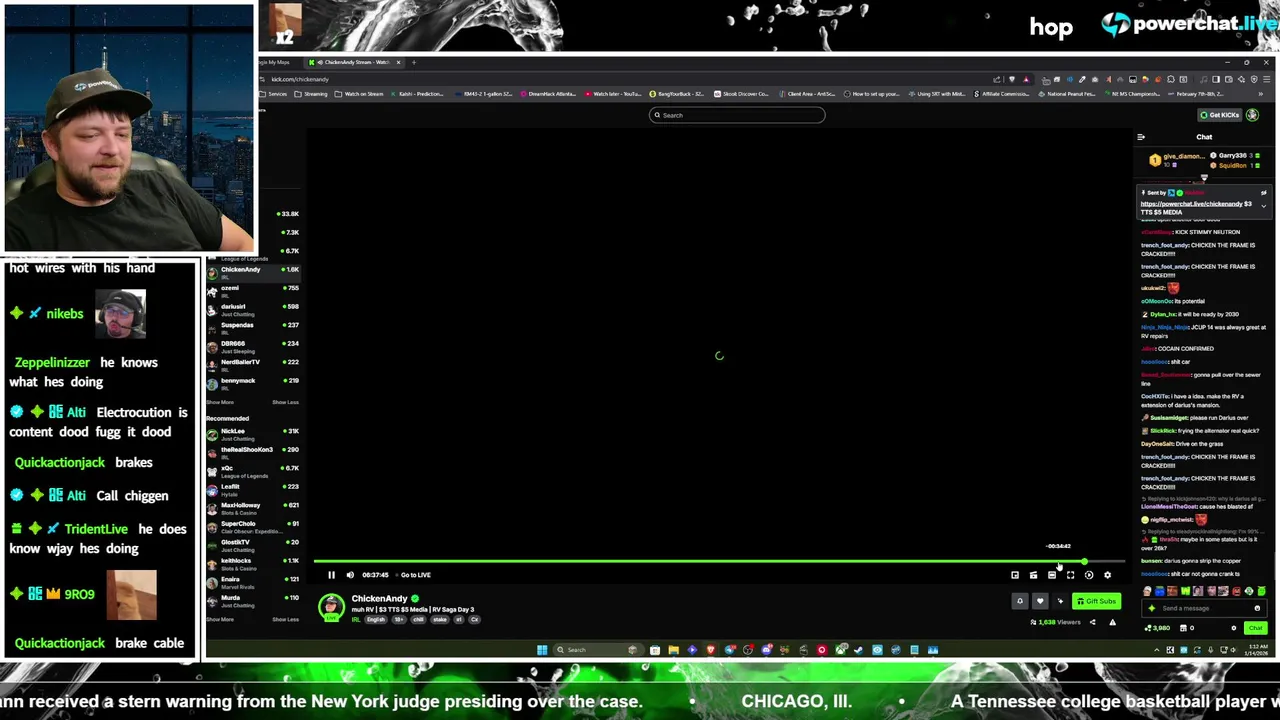Open the Services bookmark folder
Image resolution: width=1280 pixels, height=720 pixels.
pos(274,94)
